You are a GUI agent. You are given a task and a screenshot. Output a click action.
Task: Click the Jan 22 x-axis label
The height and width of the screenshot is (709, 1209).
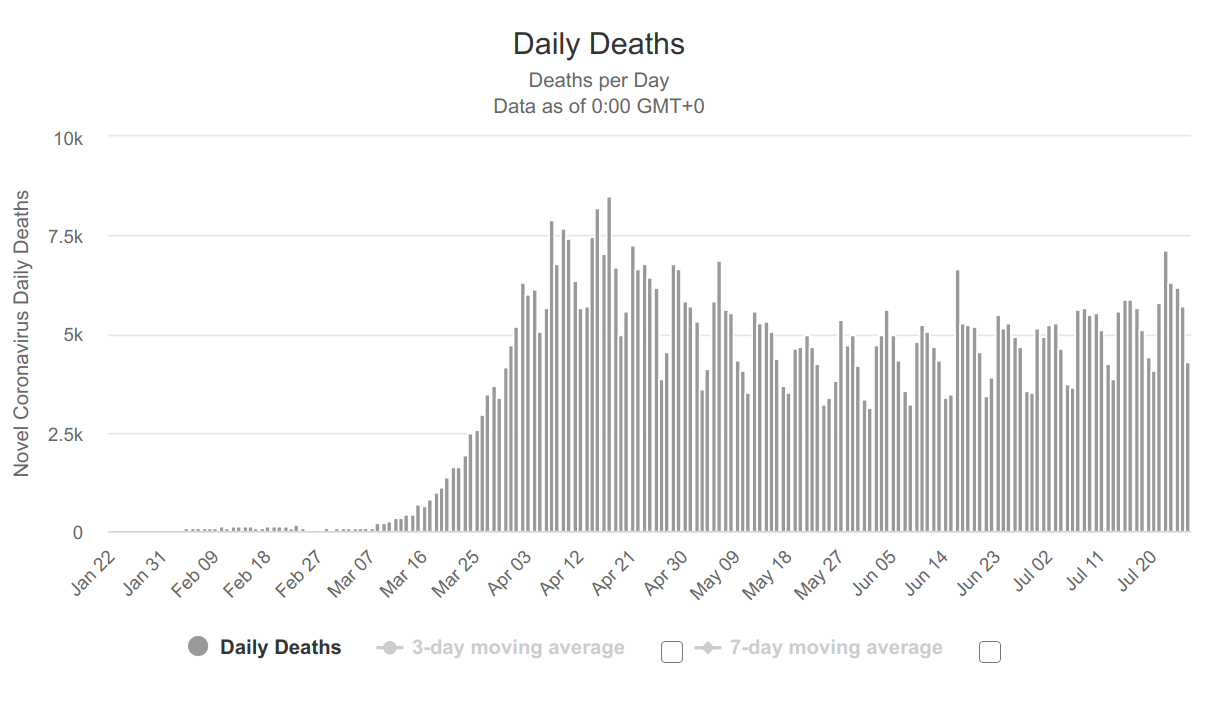[x=96, y=573]
